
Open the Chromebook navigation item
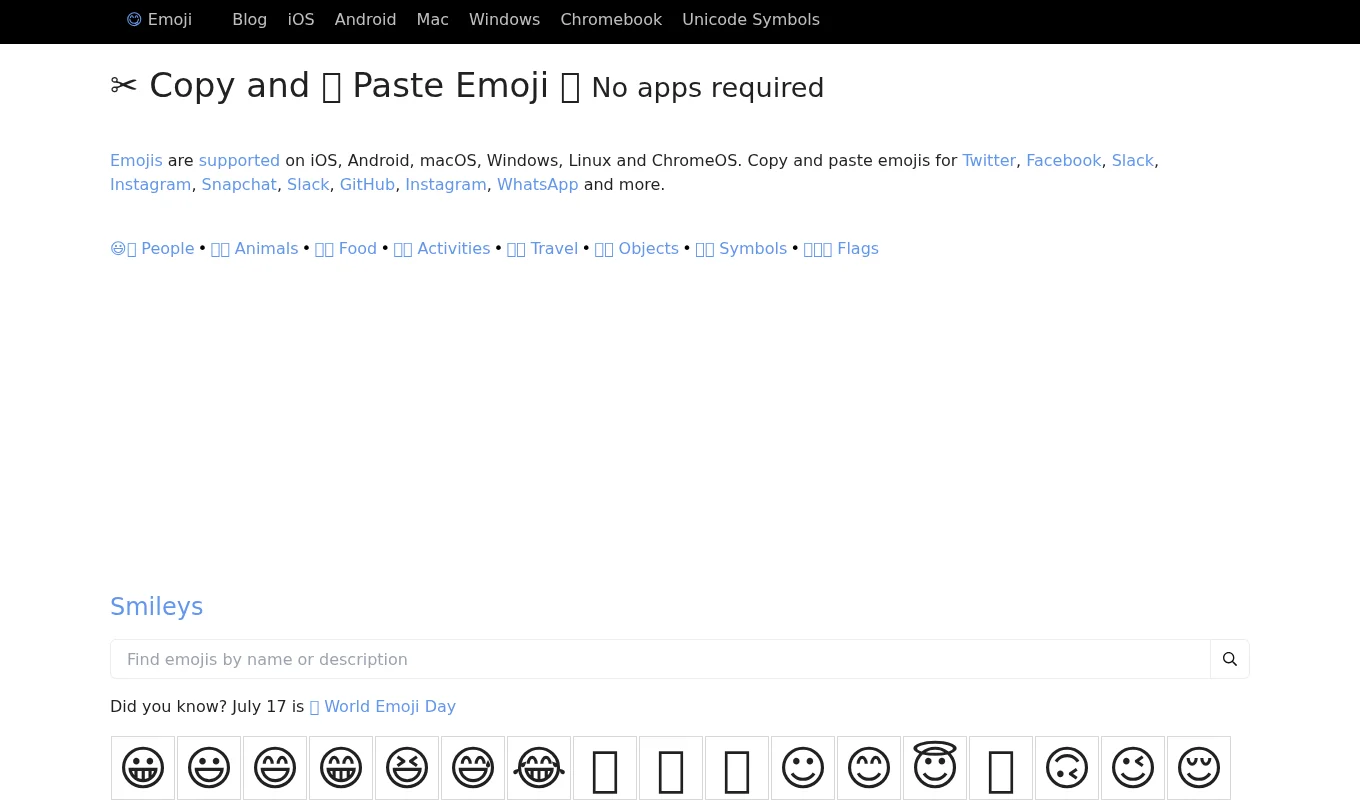[x=611, y=19]
